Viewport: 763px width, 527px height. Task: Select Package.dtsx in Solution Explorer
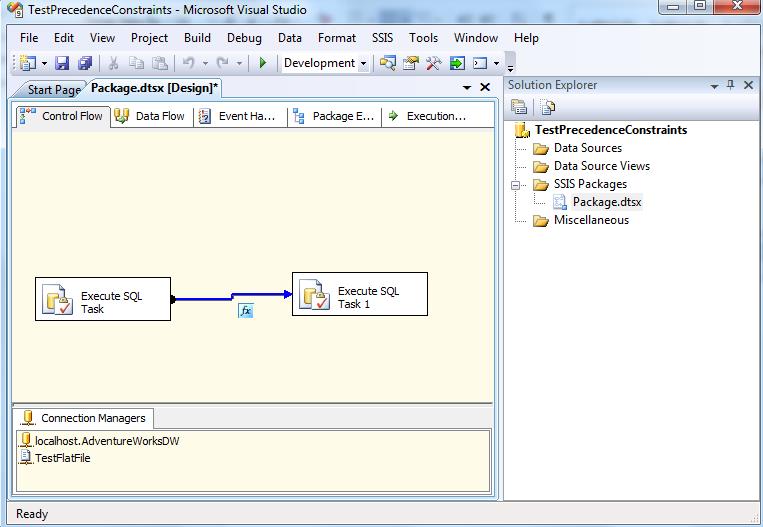pyautogui.click(x=606, y=202)
